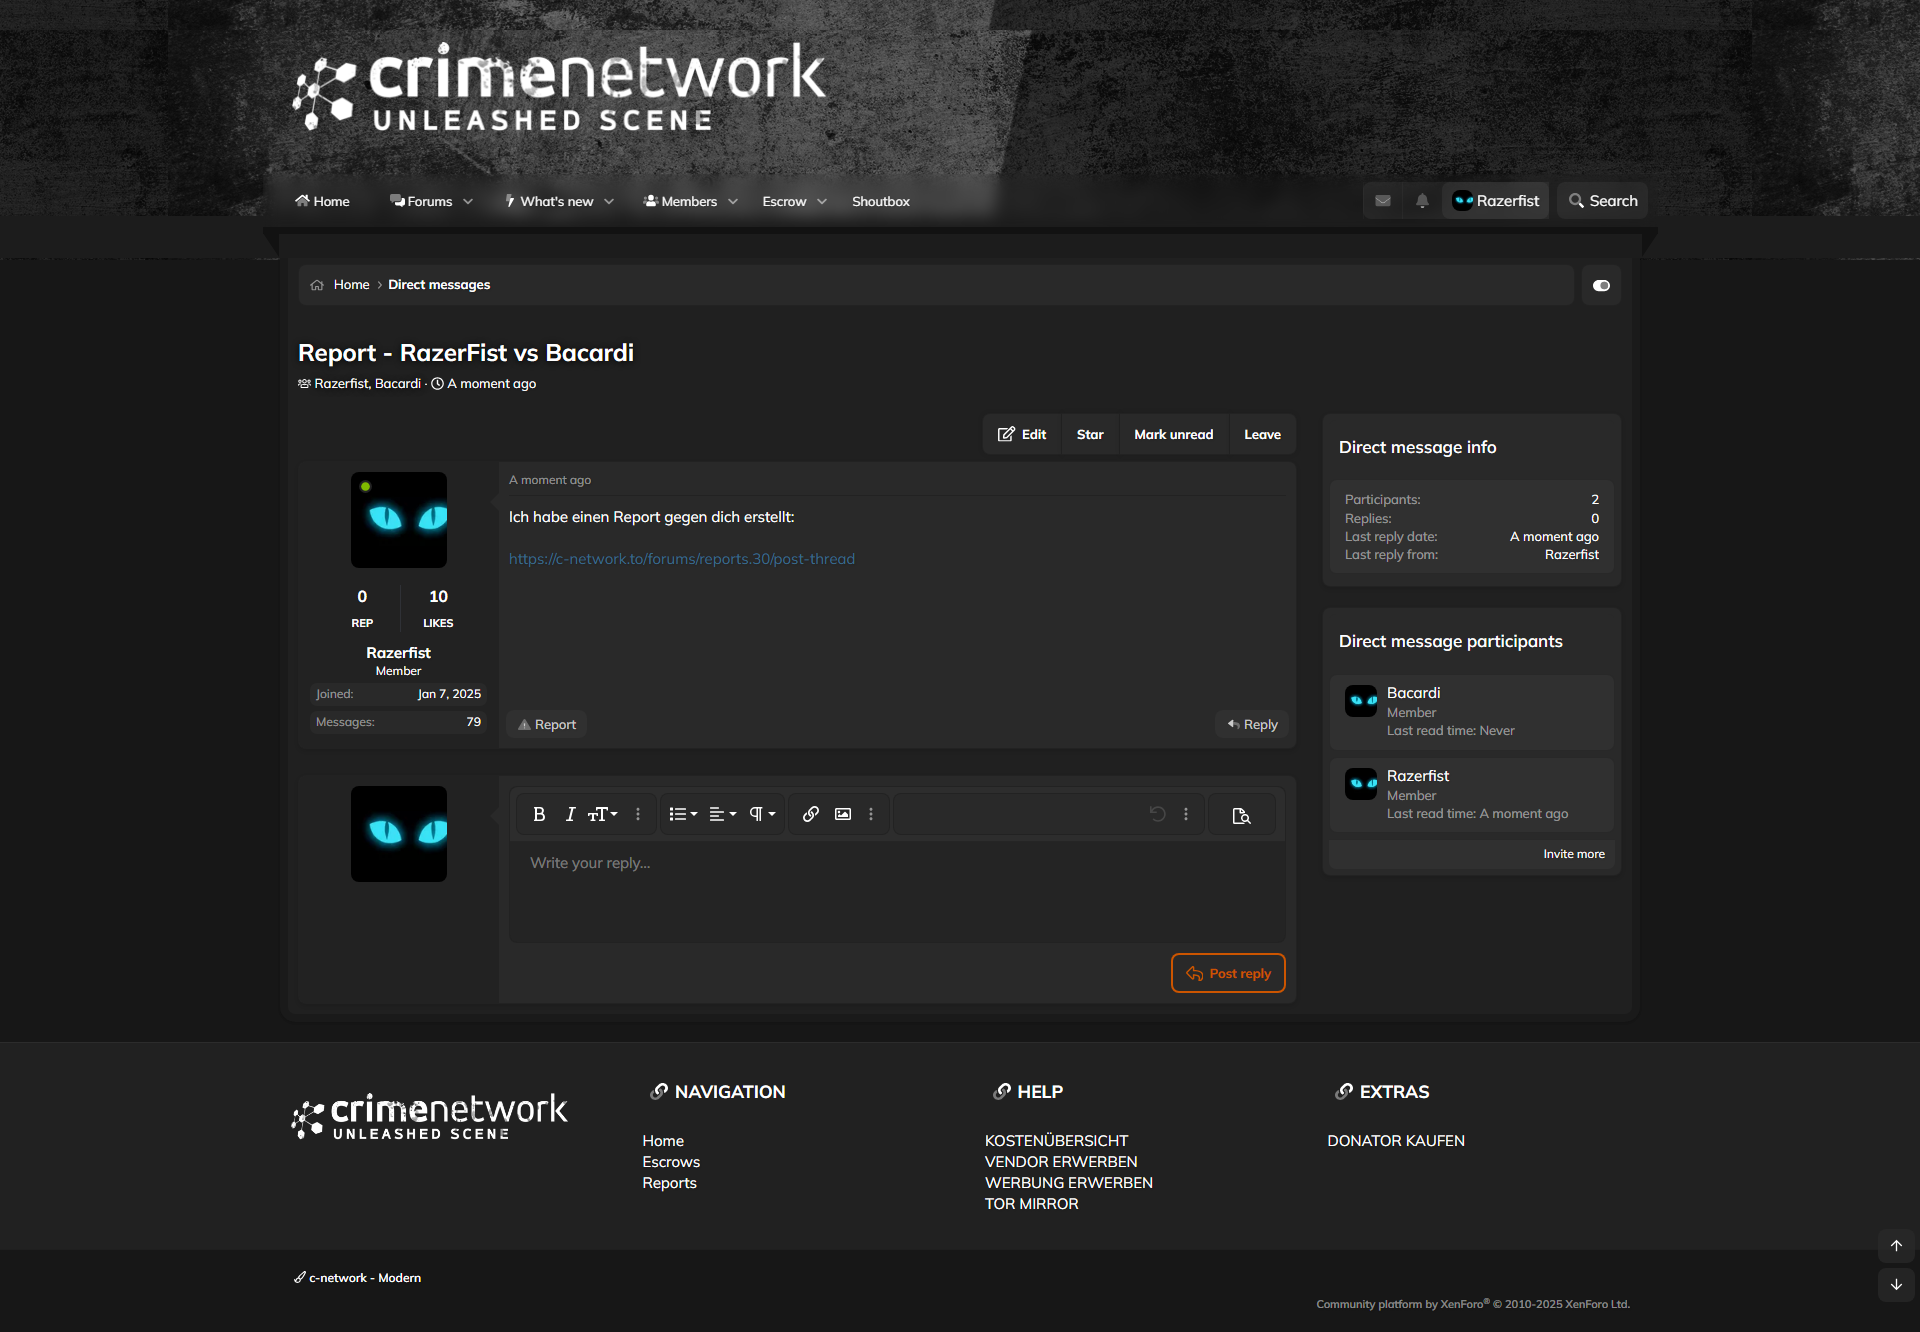Image resolution: width=1920 pixels, height=1332 pixels.
Task: Mark conversation unread
Action: (x=1173, y=434)
